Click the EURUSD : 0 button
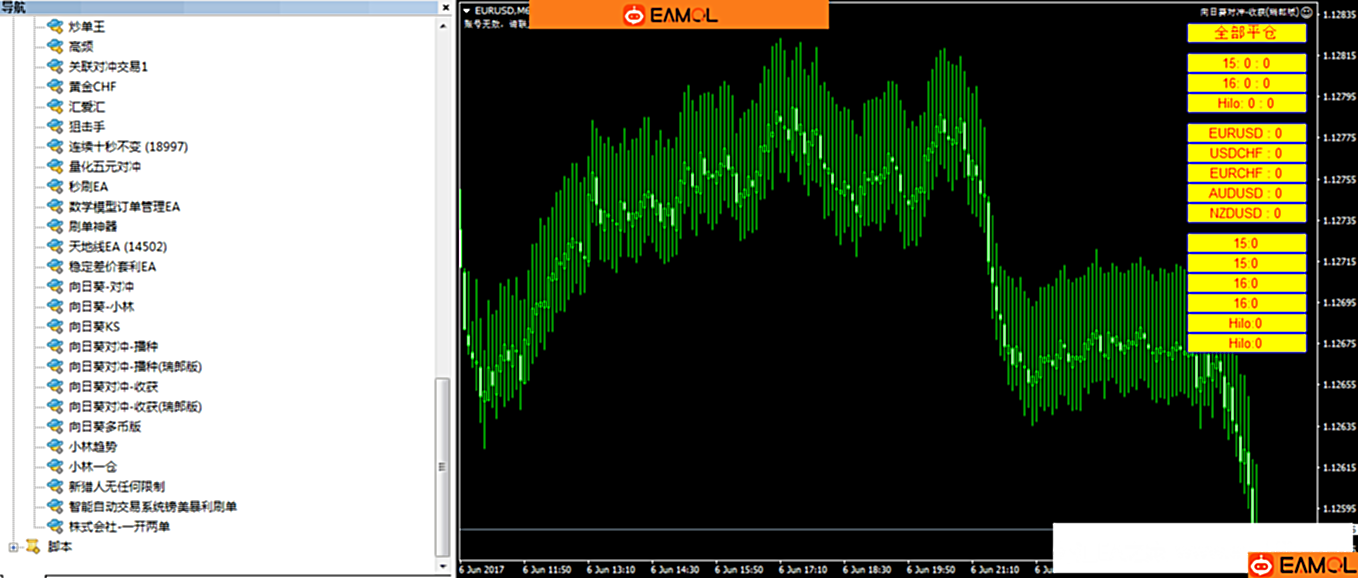1358x578 pixels. pos(1246,133)
